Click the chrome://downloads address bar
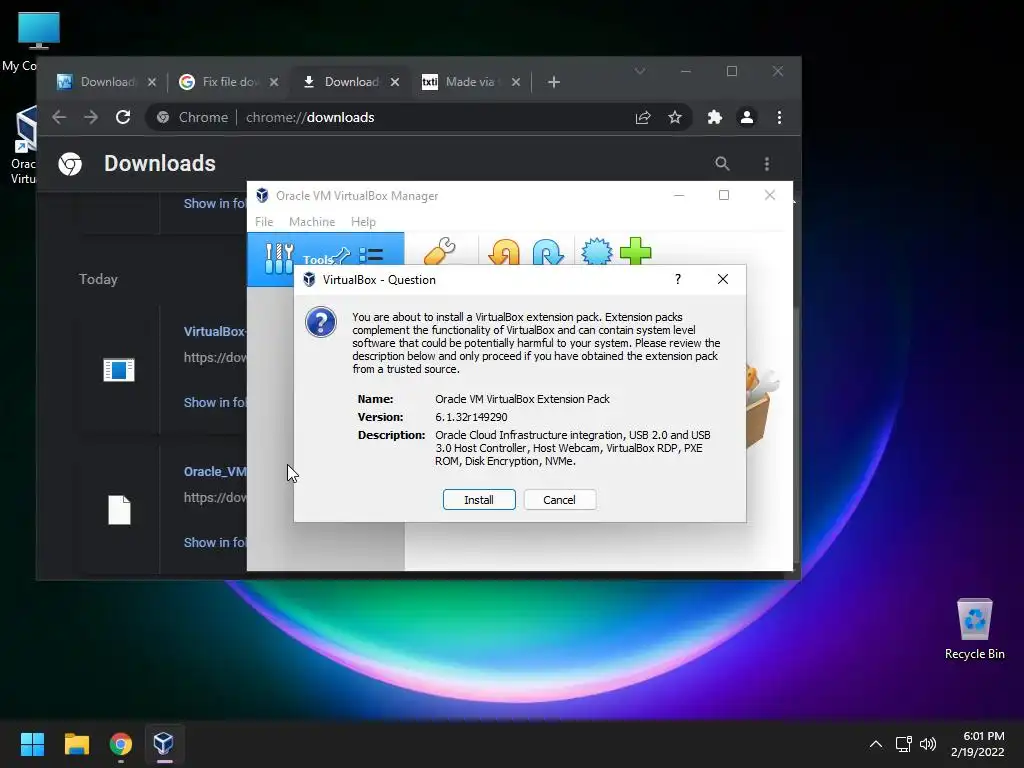 418,117
